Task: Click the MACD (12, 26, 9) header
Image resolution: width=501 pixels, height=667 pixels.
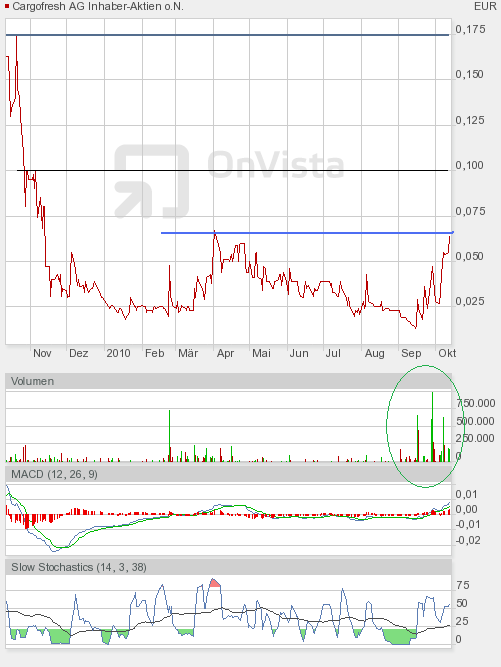Action: coord(228,474)
